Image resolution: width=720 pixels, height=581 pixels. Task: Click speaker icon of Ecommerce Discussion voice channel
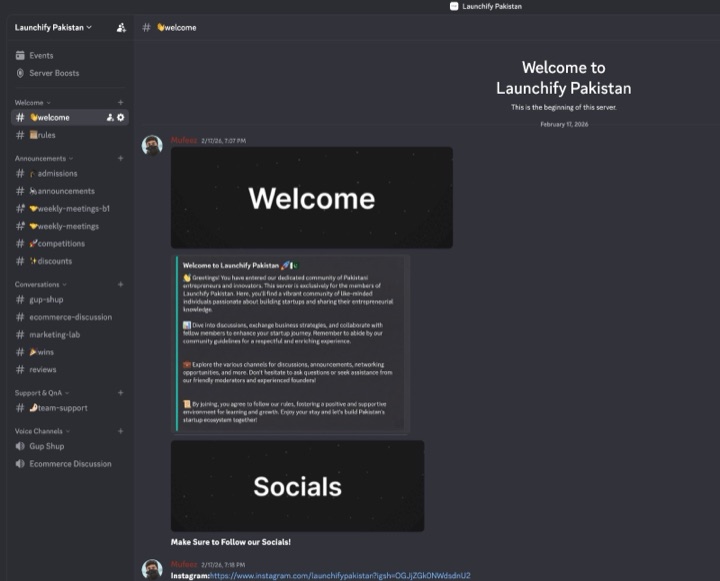pos(20,464)
